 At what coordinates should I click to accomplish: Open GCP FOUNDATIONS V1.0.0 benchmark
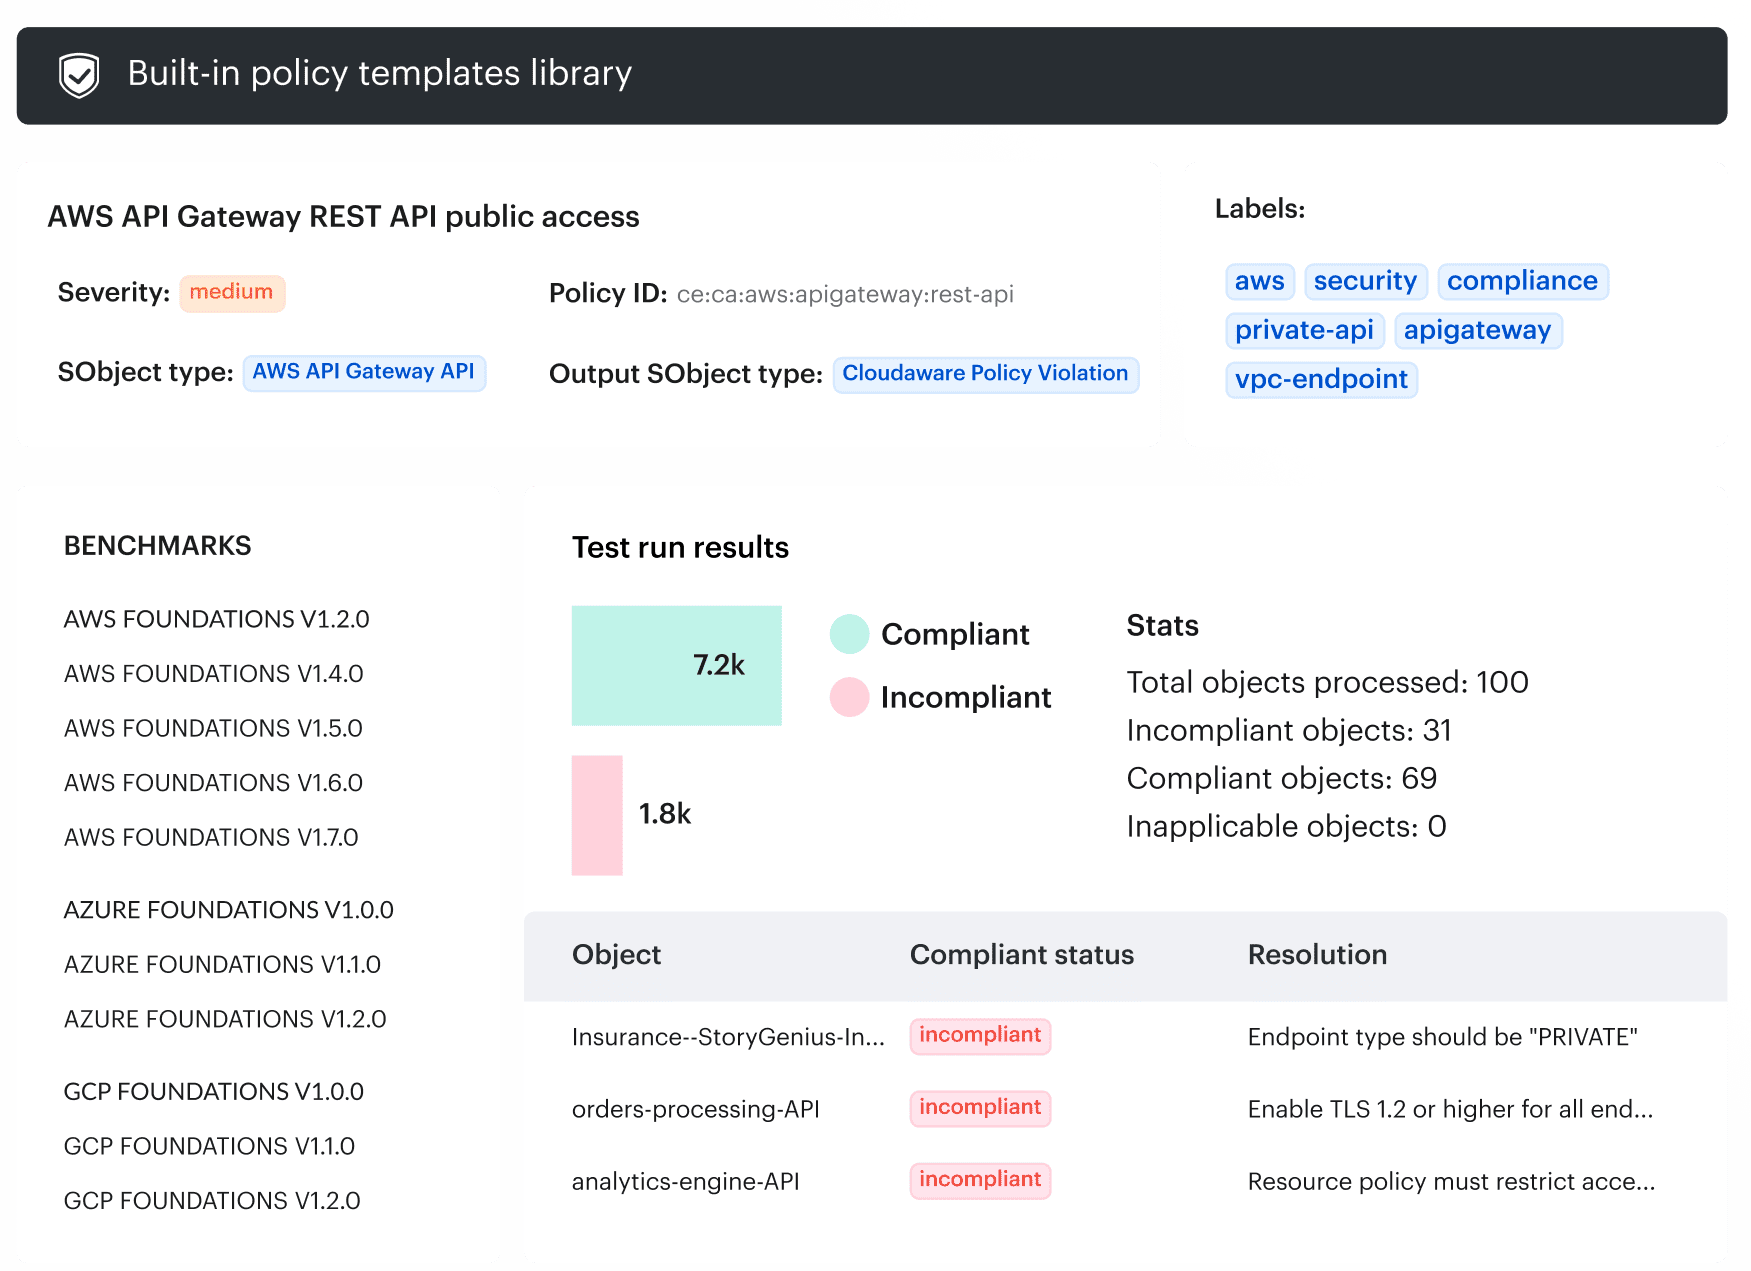click(x=213, y=1092)
